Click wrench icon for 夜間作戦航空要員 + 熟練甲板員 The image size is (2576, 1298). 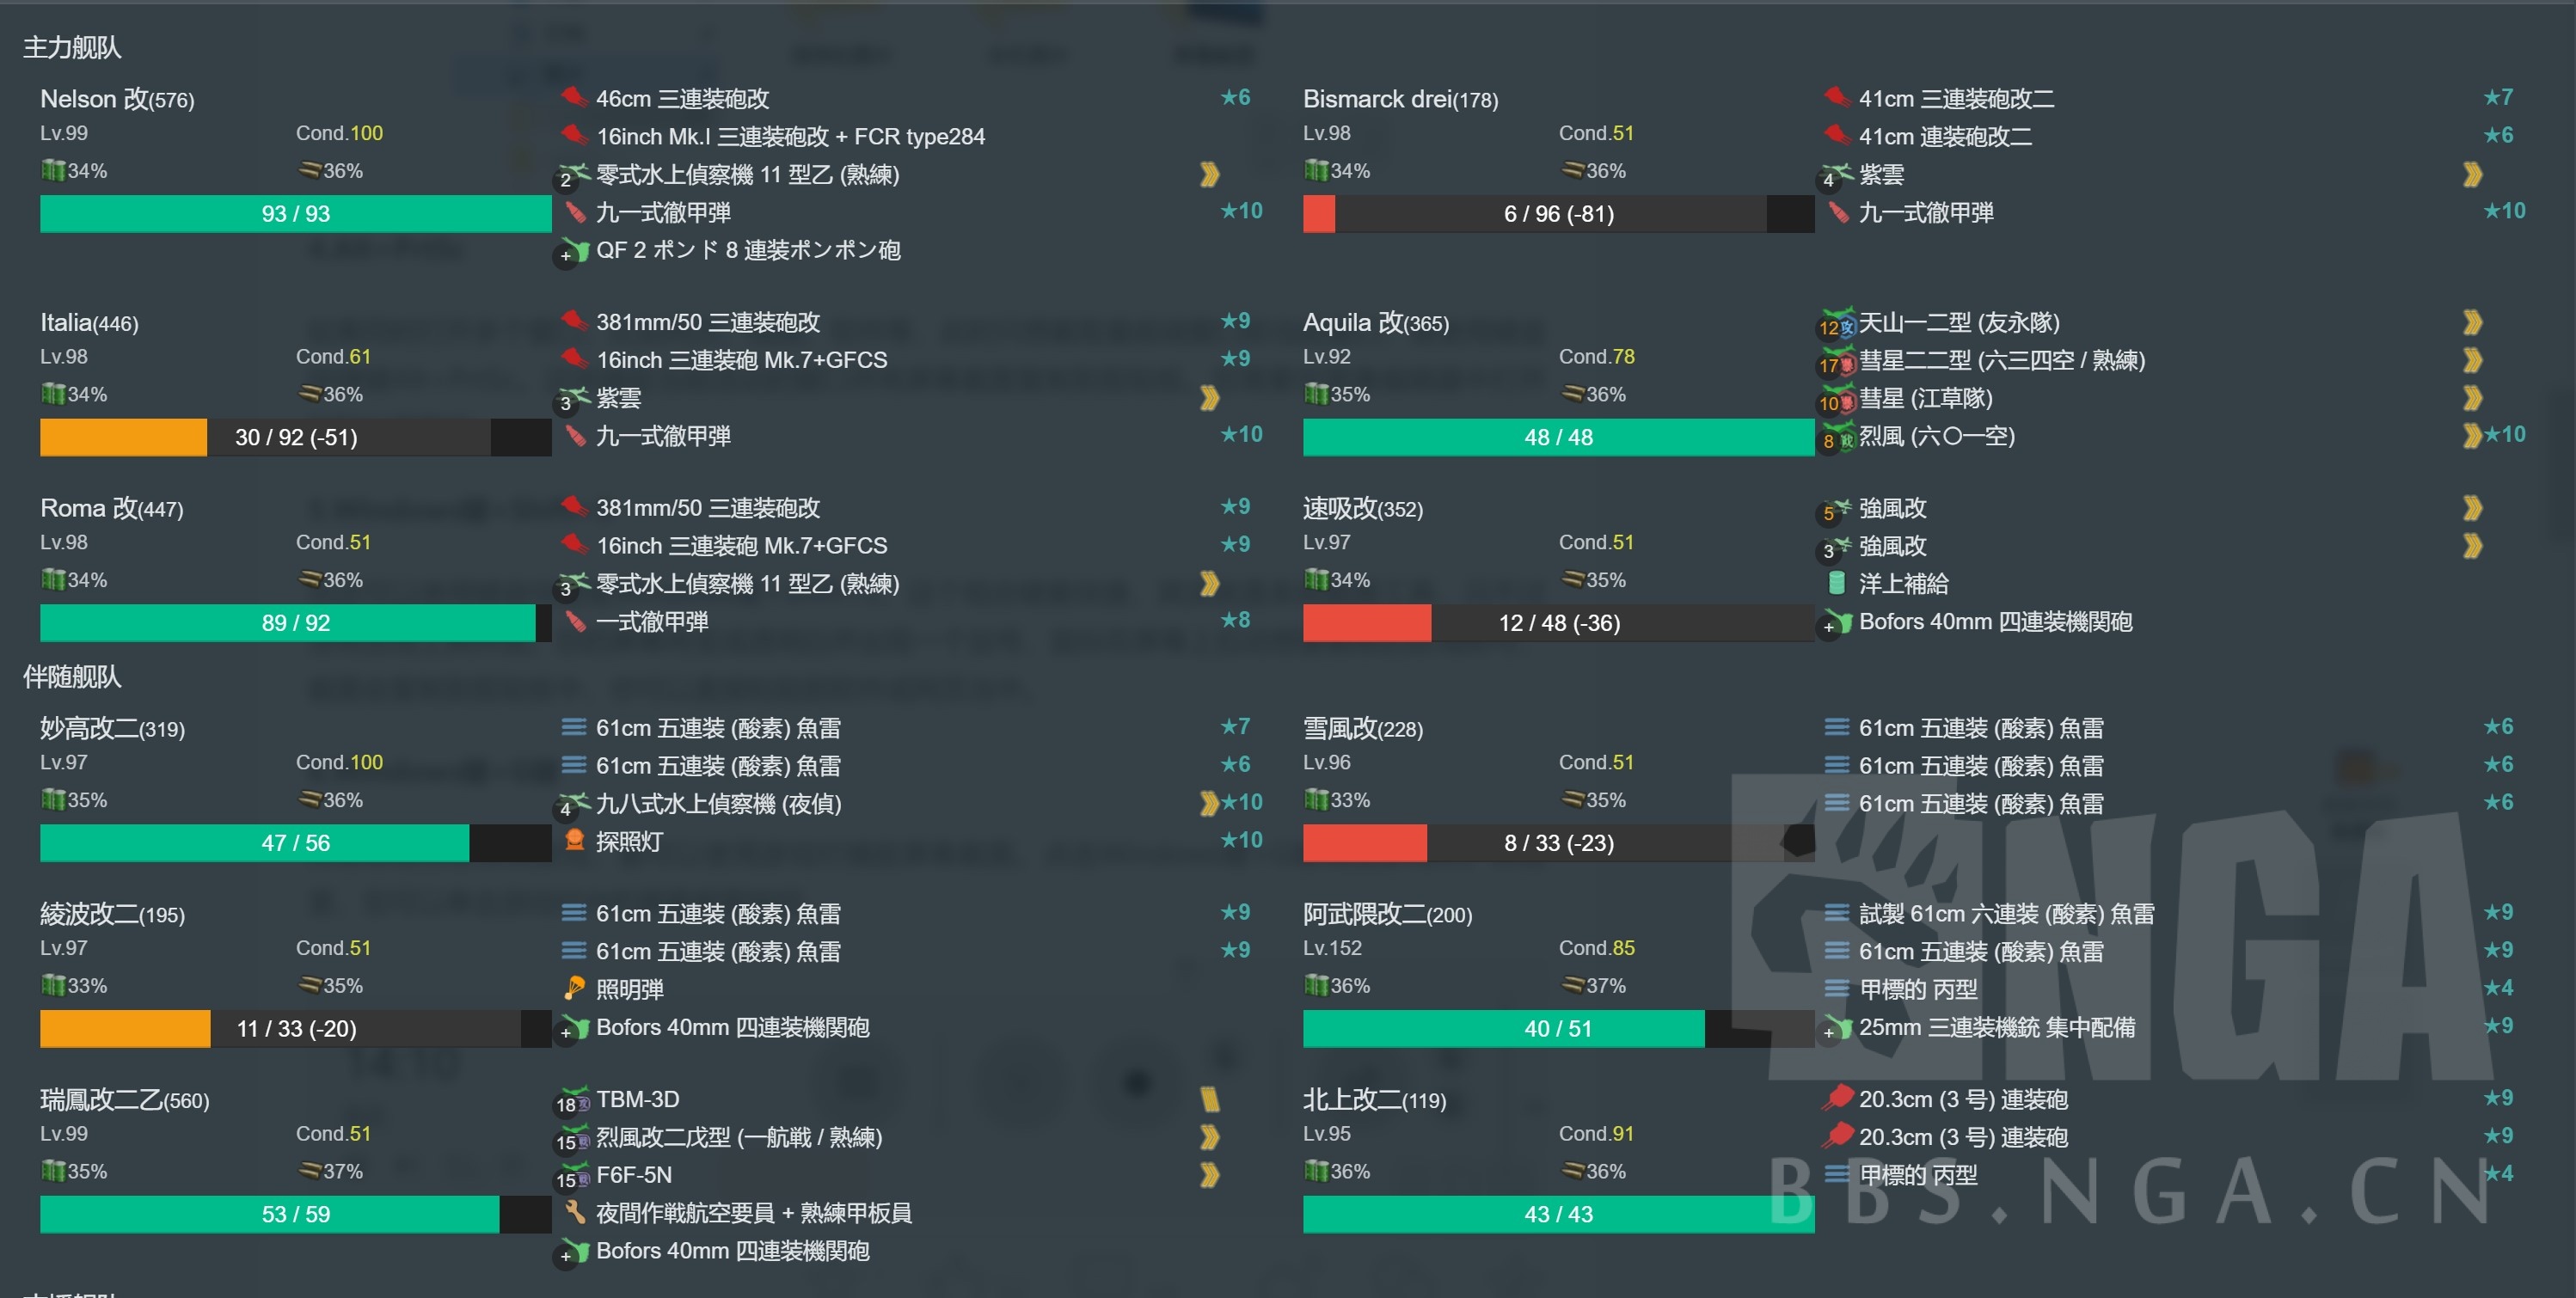pos(574,1212)
